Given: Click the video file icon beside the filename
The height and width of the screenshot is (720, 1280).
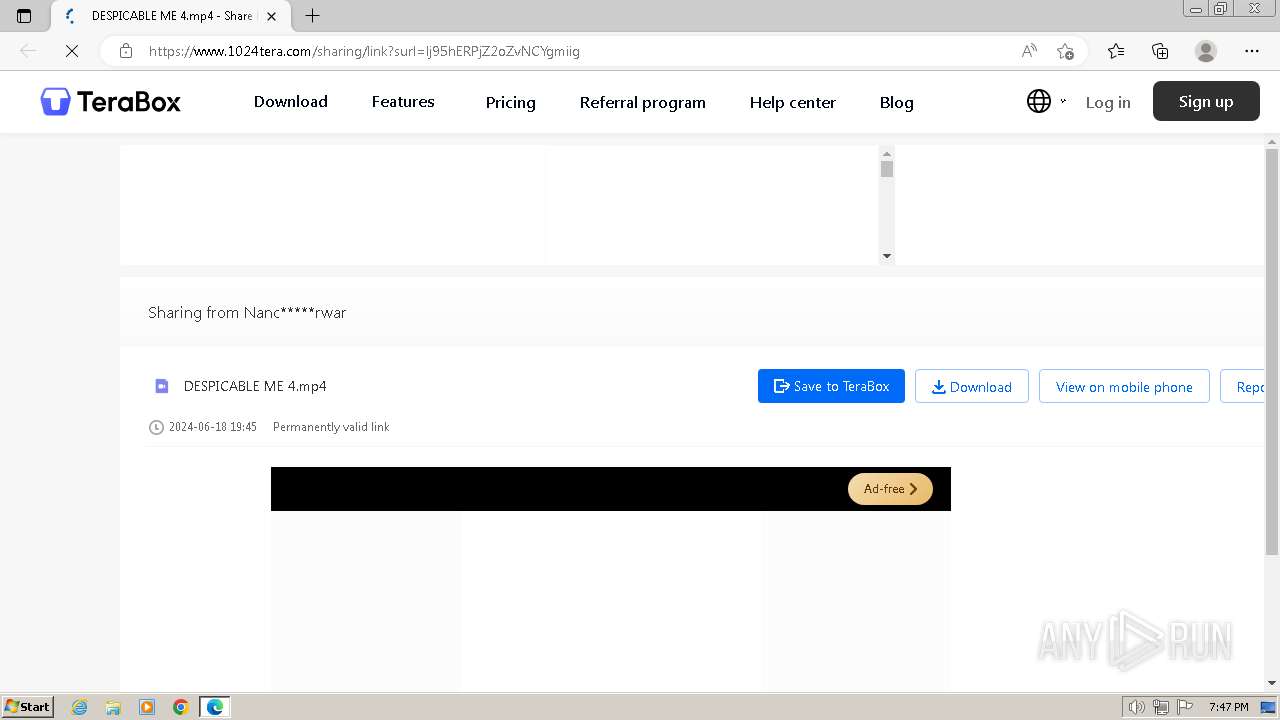Looking at the screenshot, I should point(162,386).
